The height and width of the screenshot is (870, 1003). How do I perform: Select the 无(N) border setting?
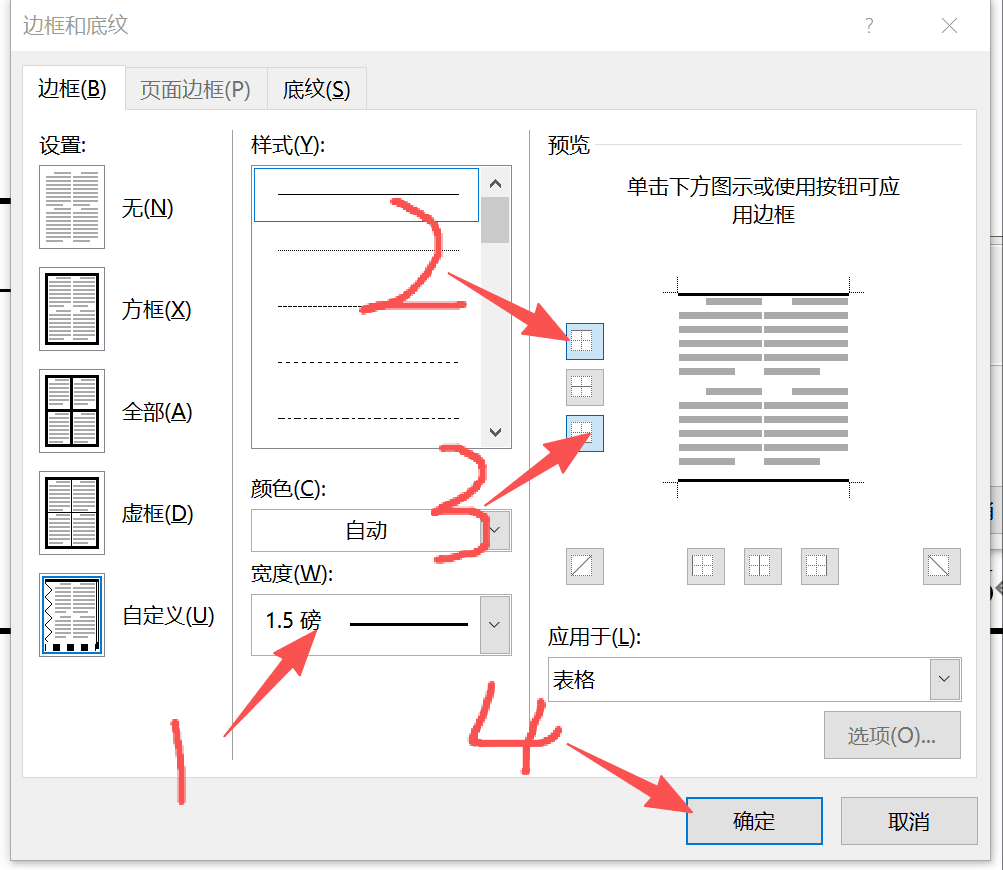(71, 207)
